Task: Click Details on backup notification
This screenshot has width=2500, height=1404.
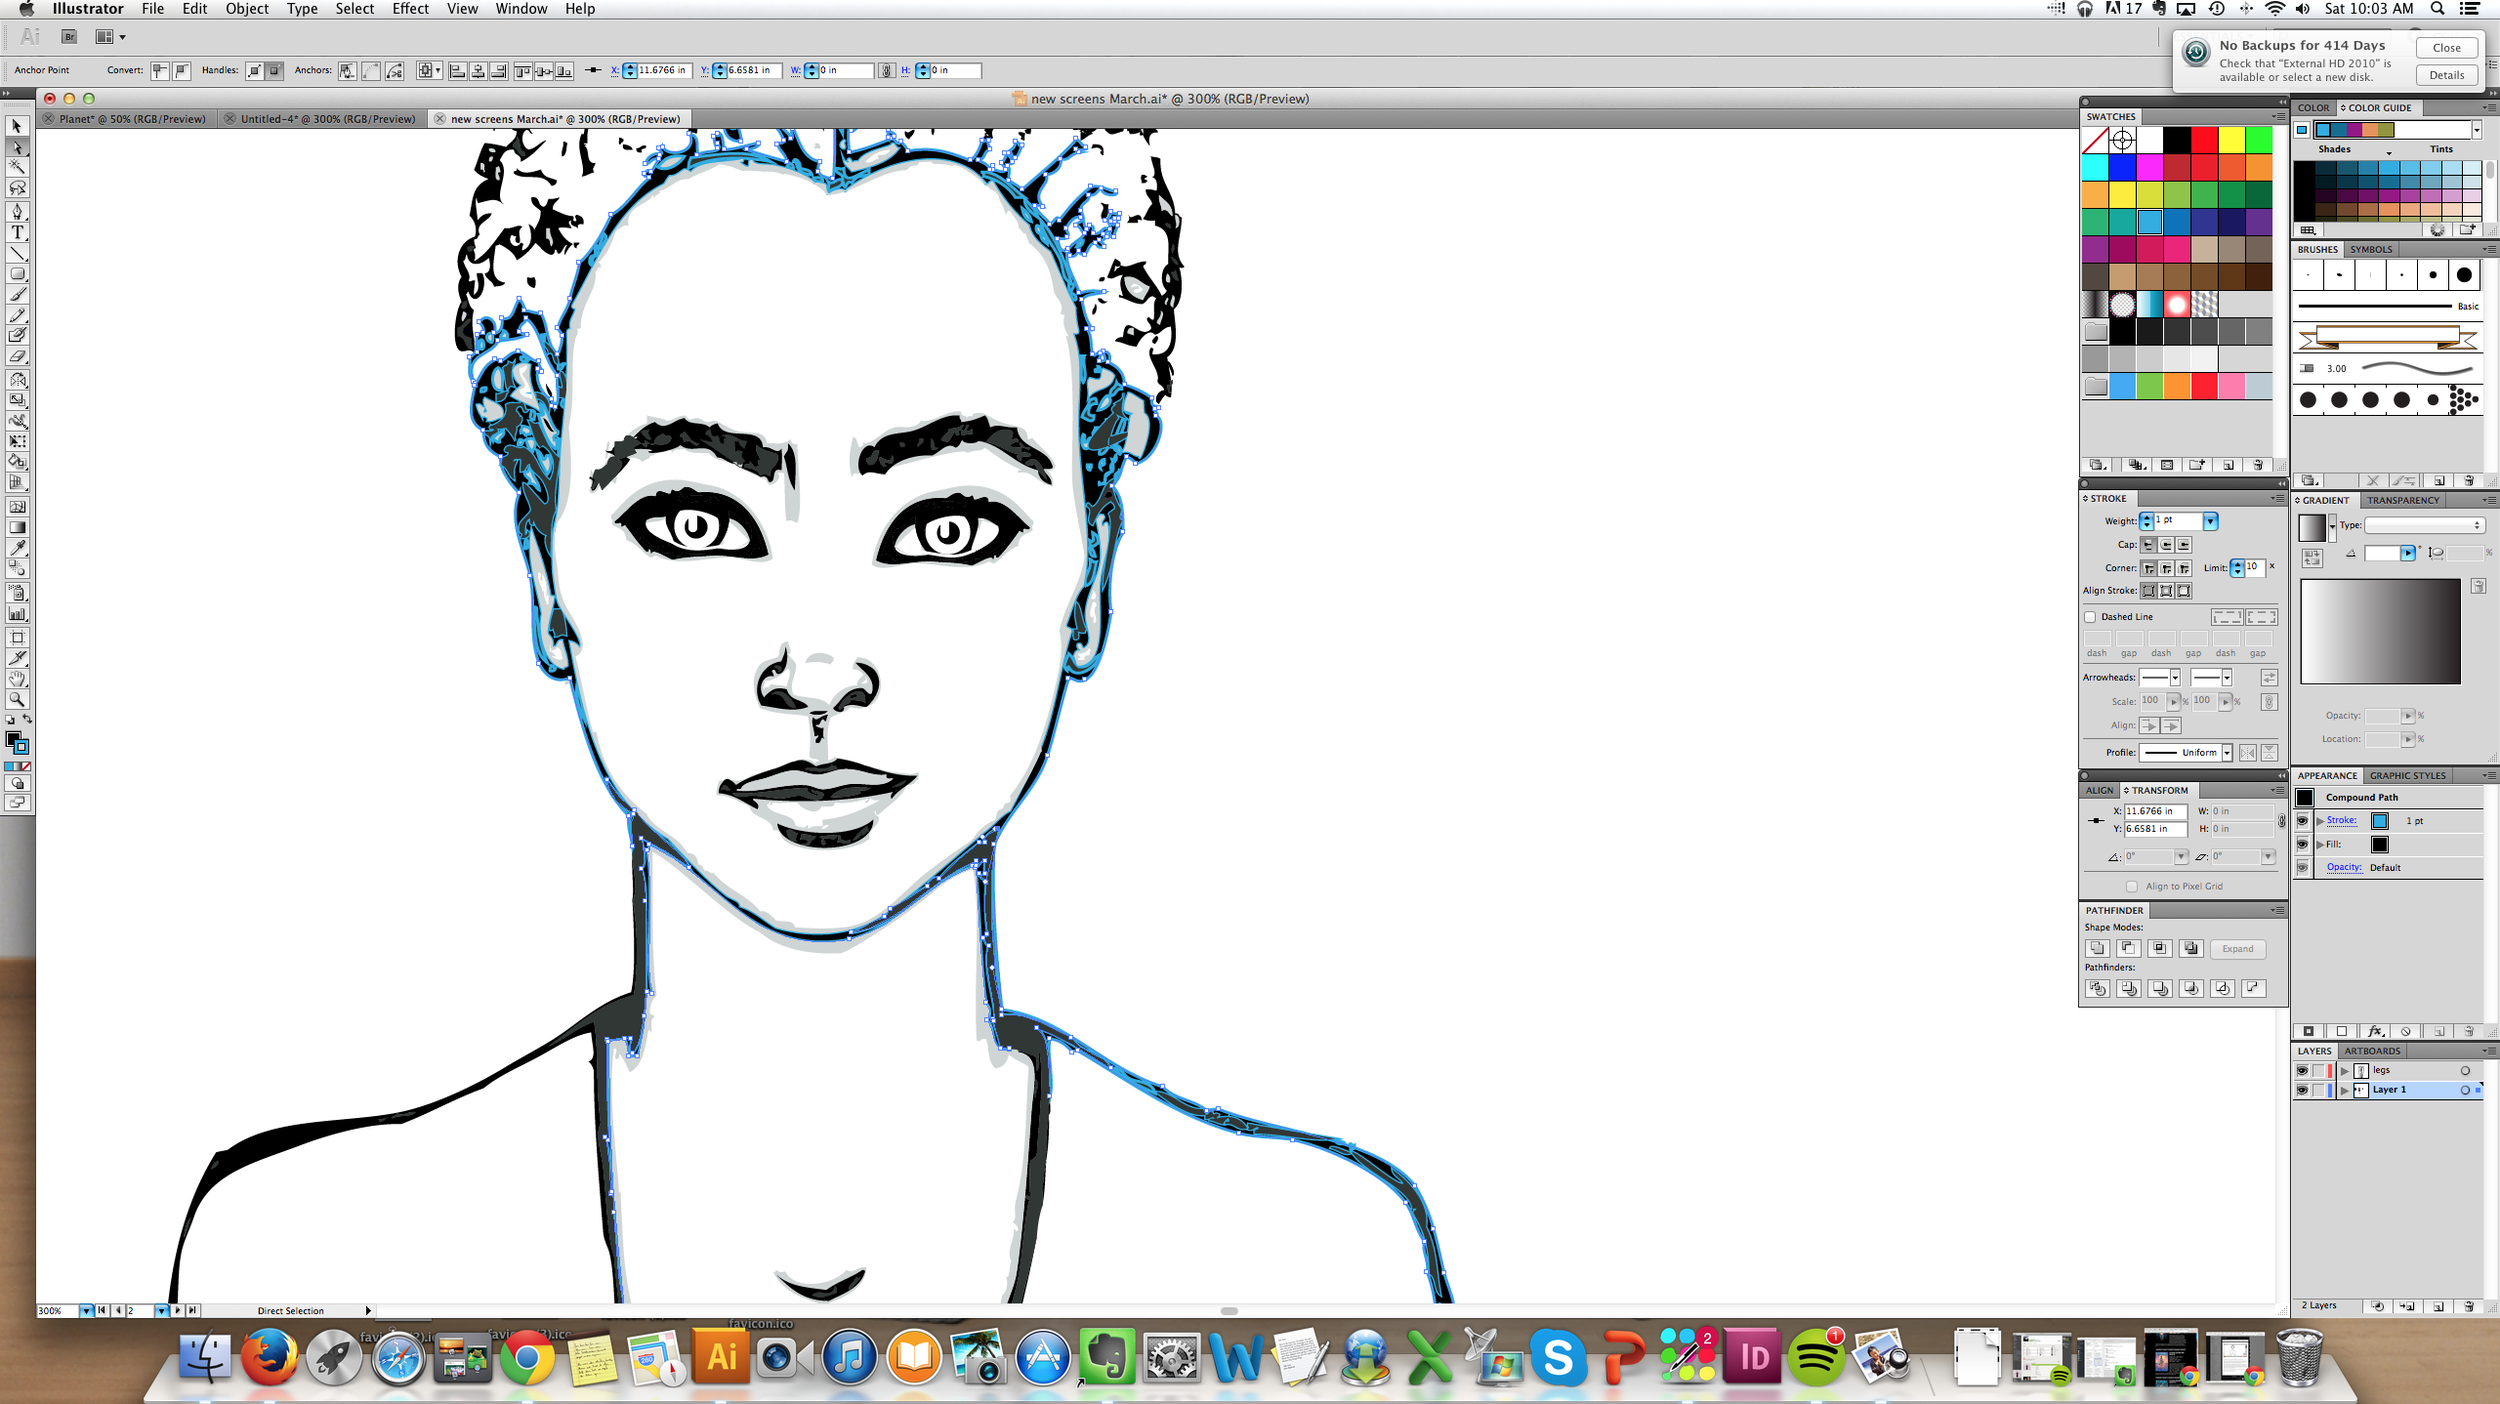Action: pos(2446,75)
